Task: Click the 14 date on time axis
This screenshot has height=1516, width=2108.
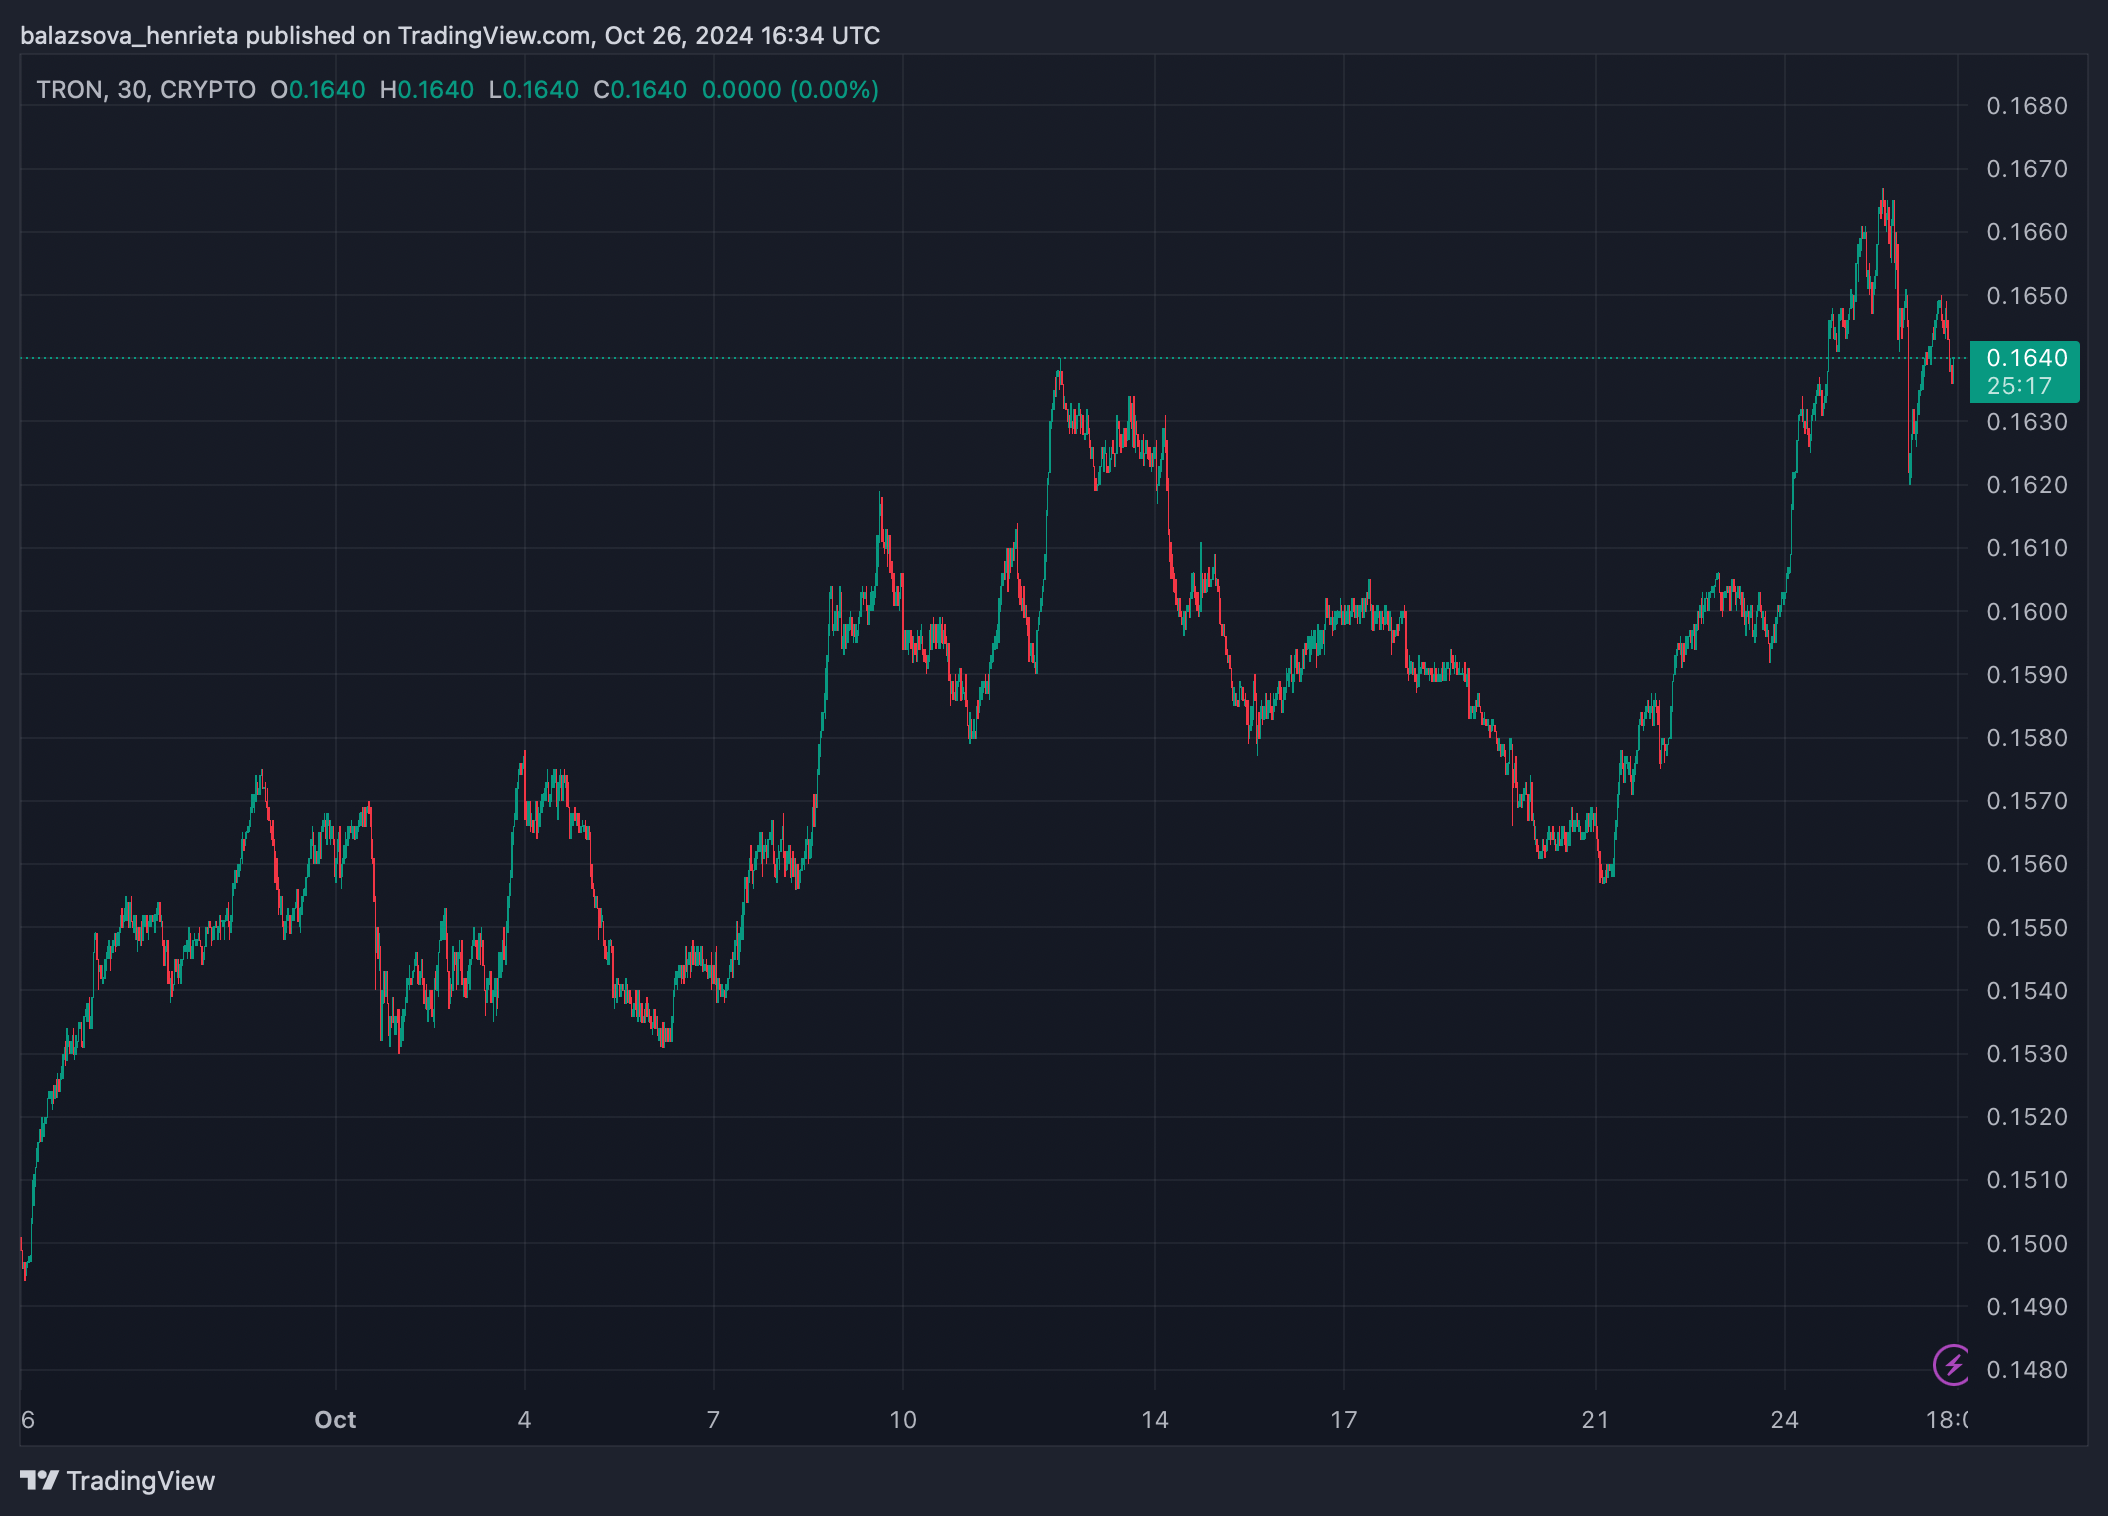Action: (x=1155, y=1420)
